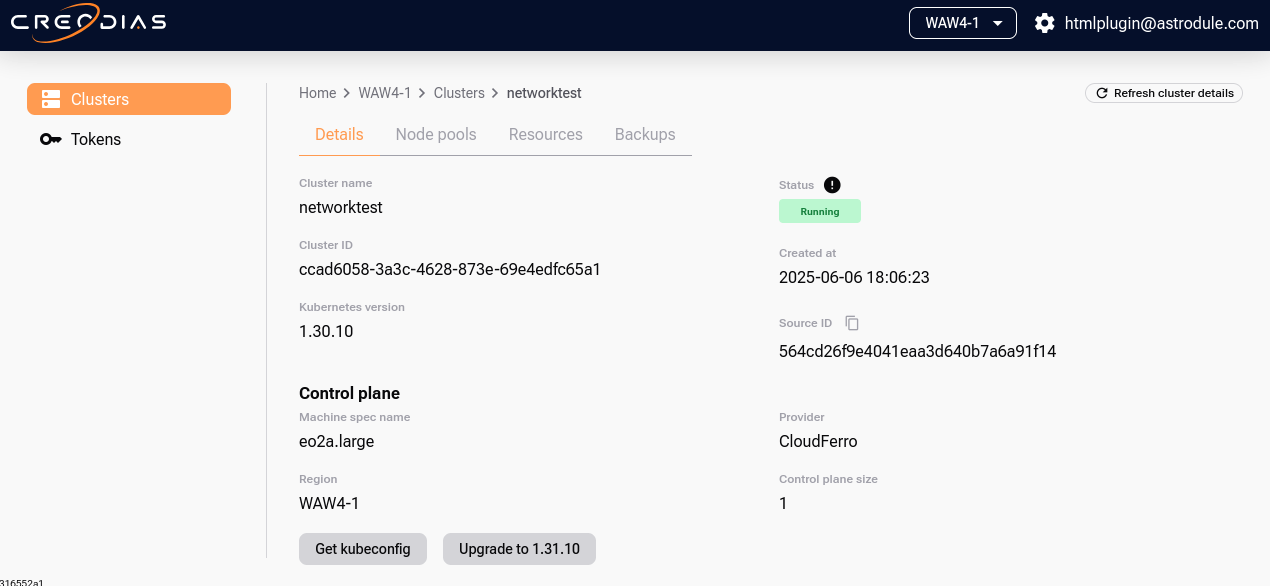Select the Clusters sidebar icon
Screen dimensions: 1270x586
pos(50,99)
